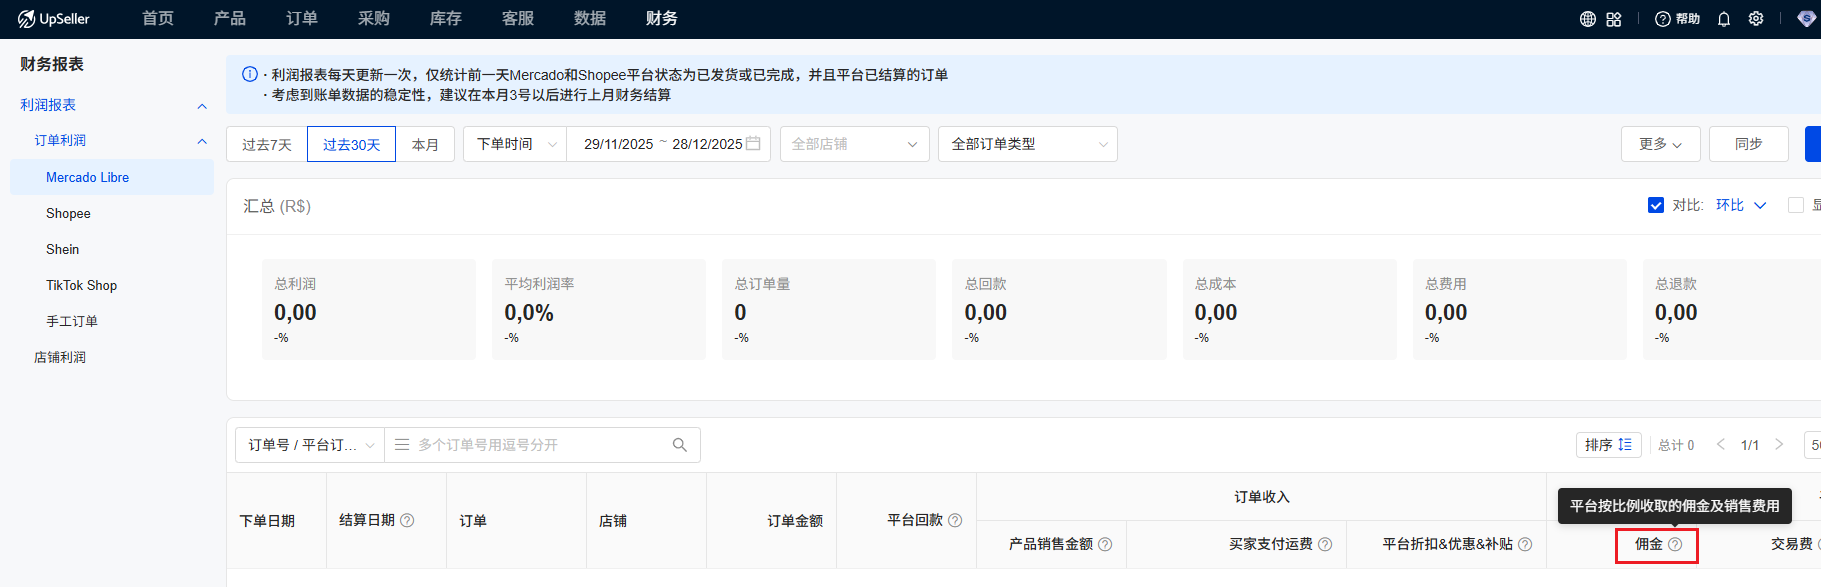Open the settings gear icon
1821x587 pixels.
tap(1756, 19)
